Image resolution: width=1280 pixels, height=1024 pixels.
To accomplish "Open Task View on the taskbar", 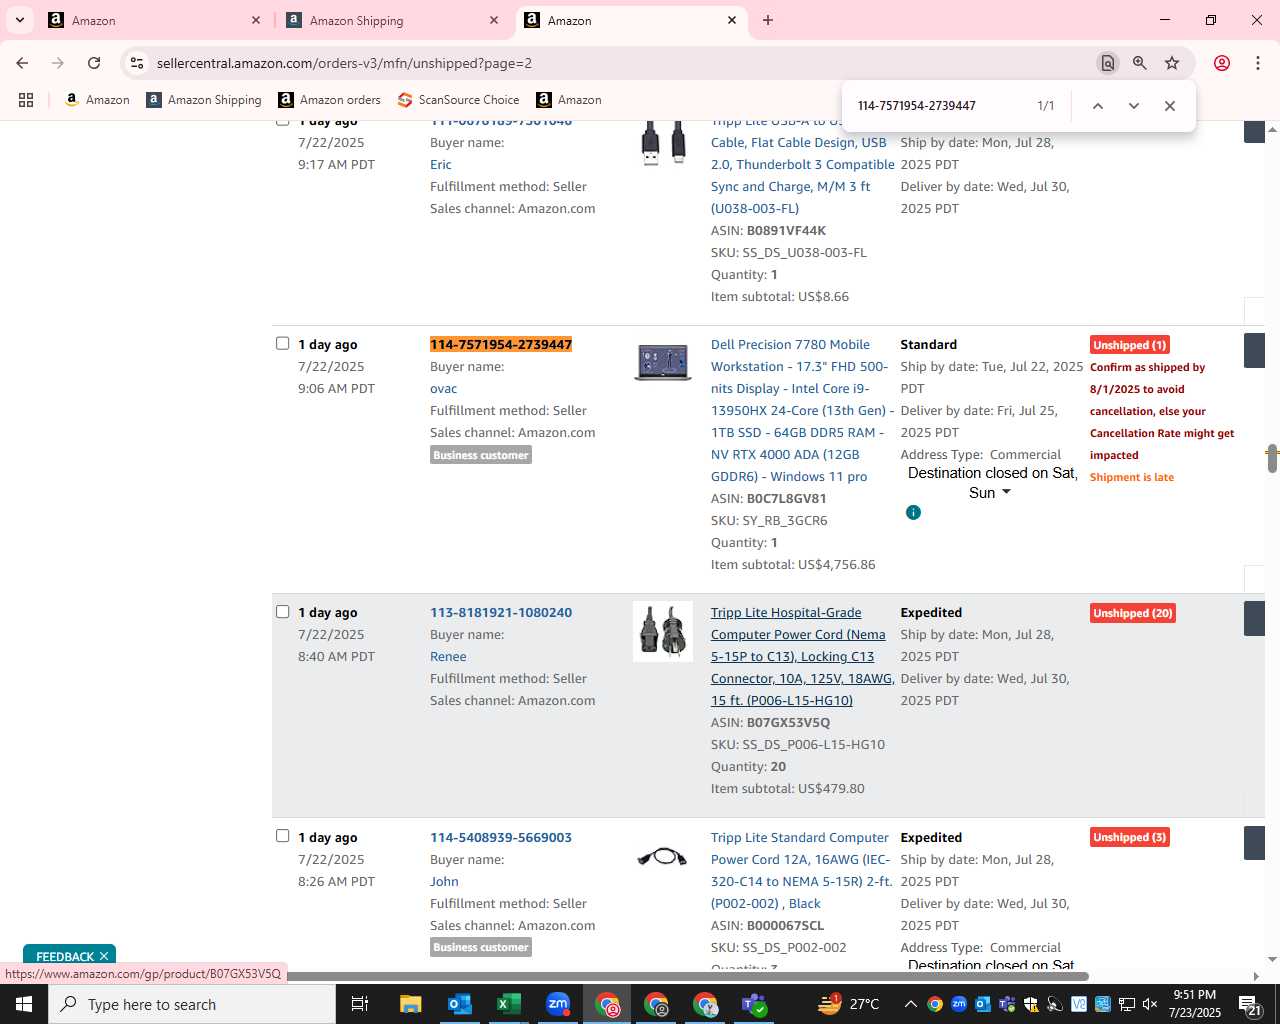I will pyautogui.click(x=360, y=1004).
